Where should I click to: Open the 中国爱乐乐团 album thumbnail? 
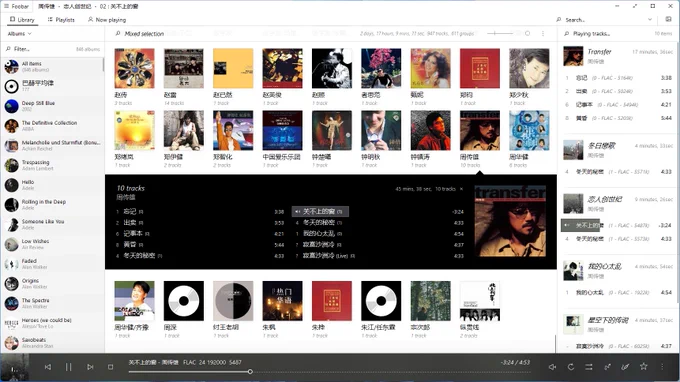(x=282, y=131)
